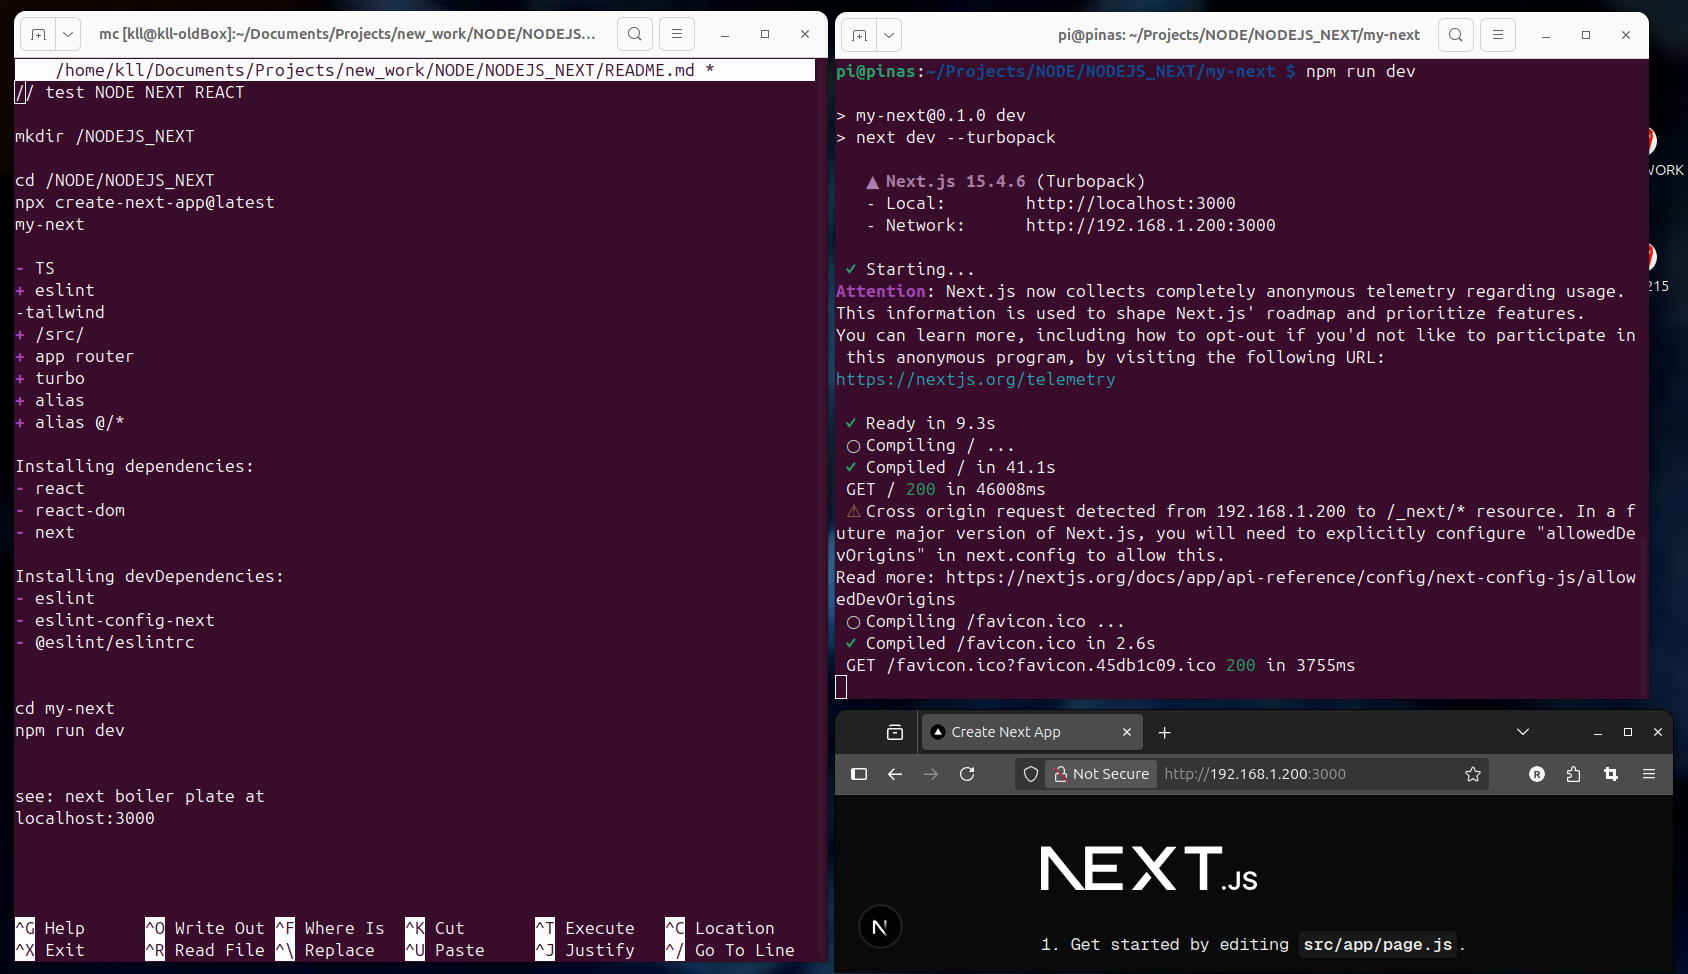Select the ^J Justify shortcut
1688x974 pixels.
[x=585, y=950]
